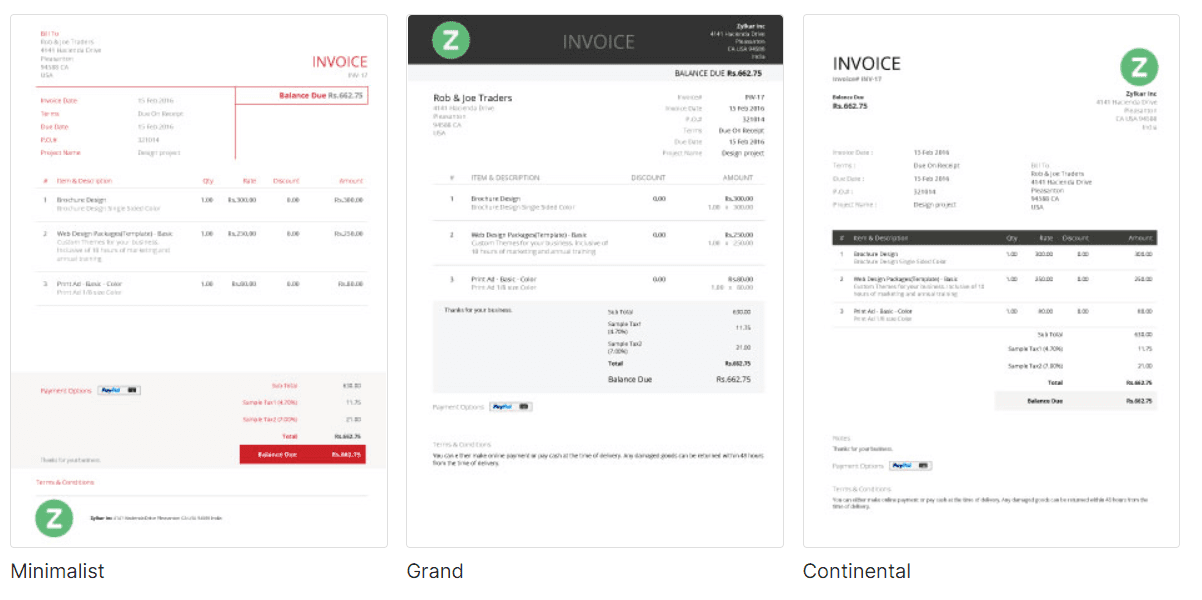Click the INVOICE heading on the Continental template

click(866, 63)
